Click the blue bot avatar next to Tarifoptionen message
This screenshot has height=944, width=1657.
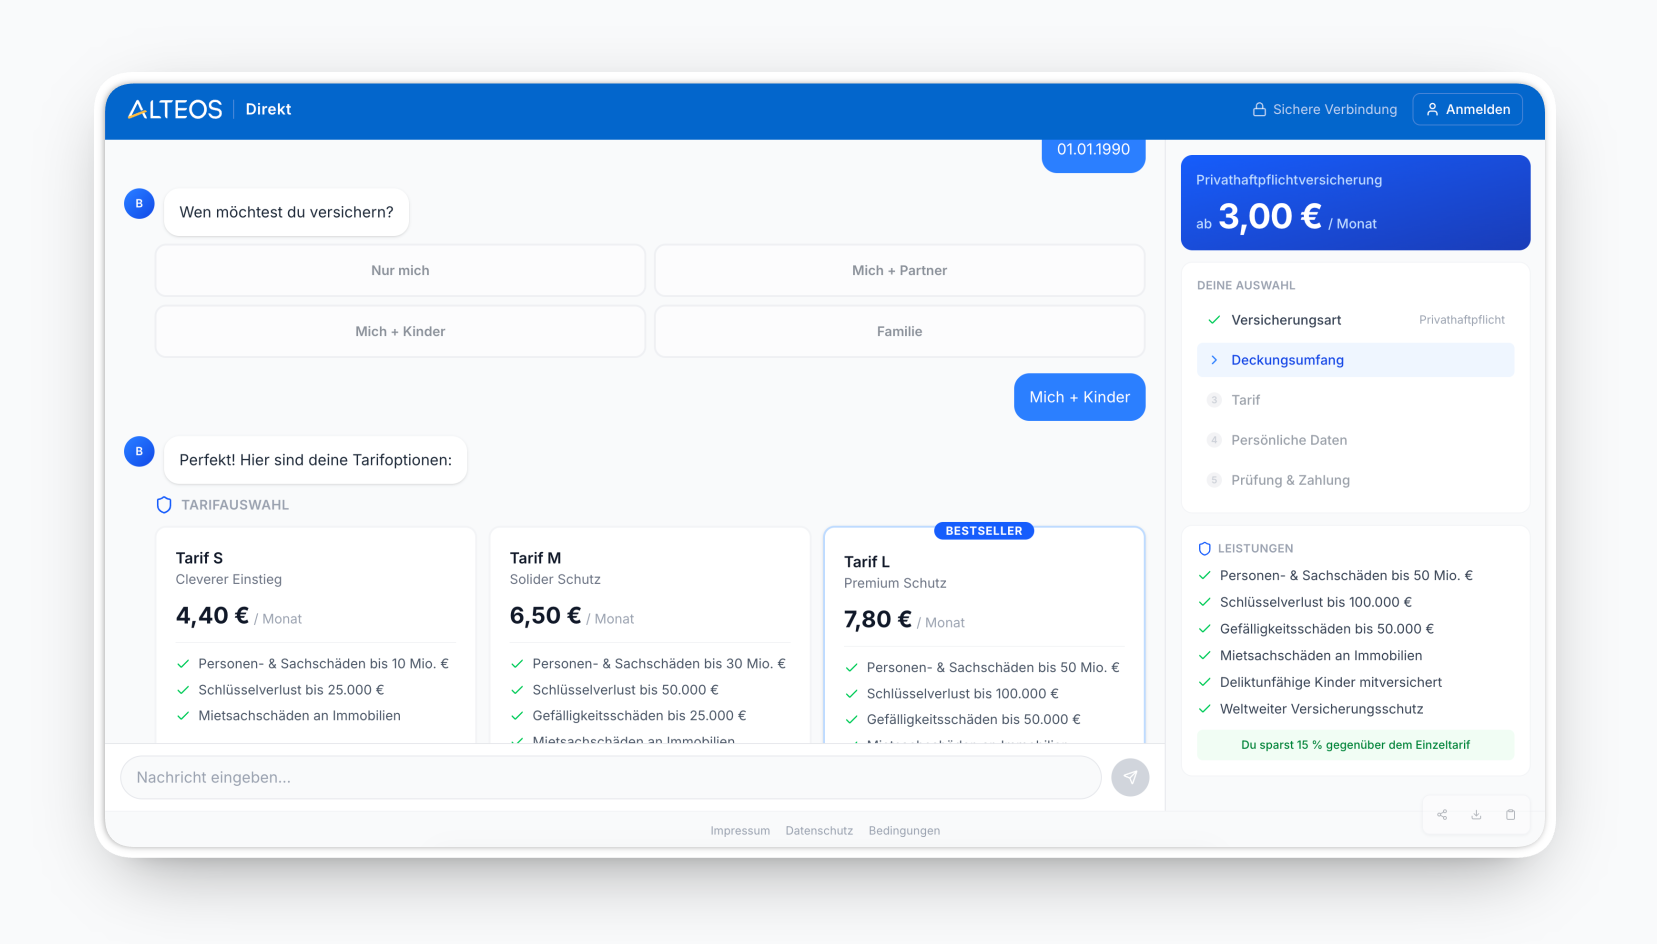pos(139,451)
